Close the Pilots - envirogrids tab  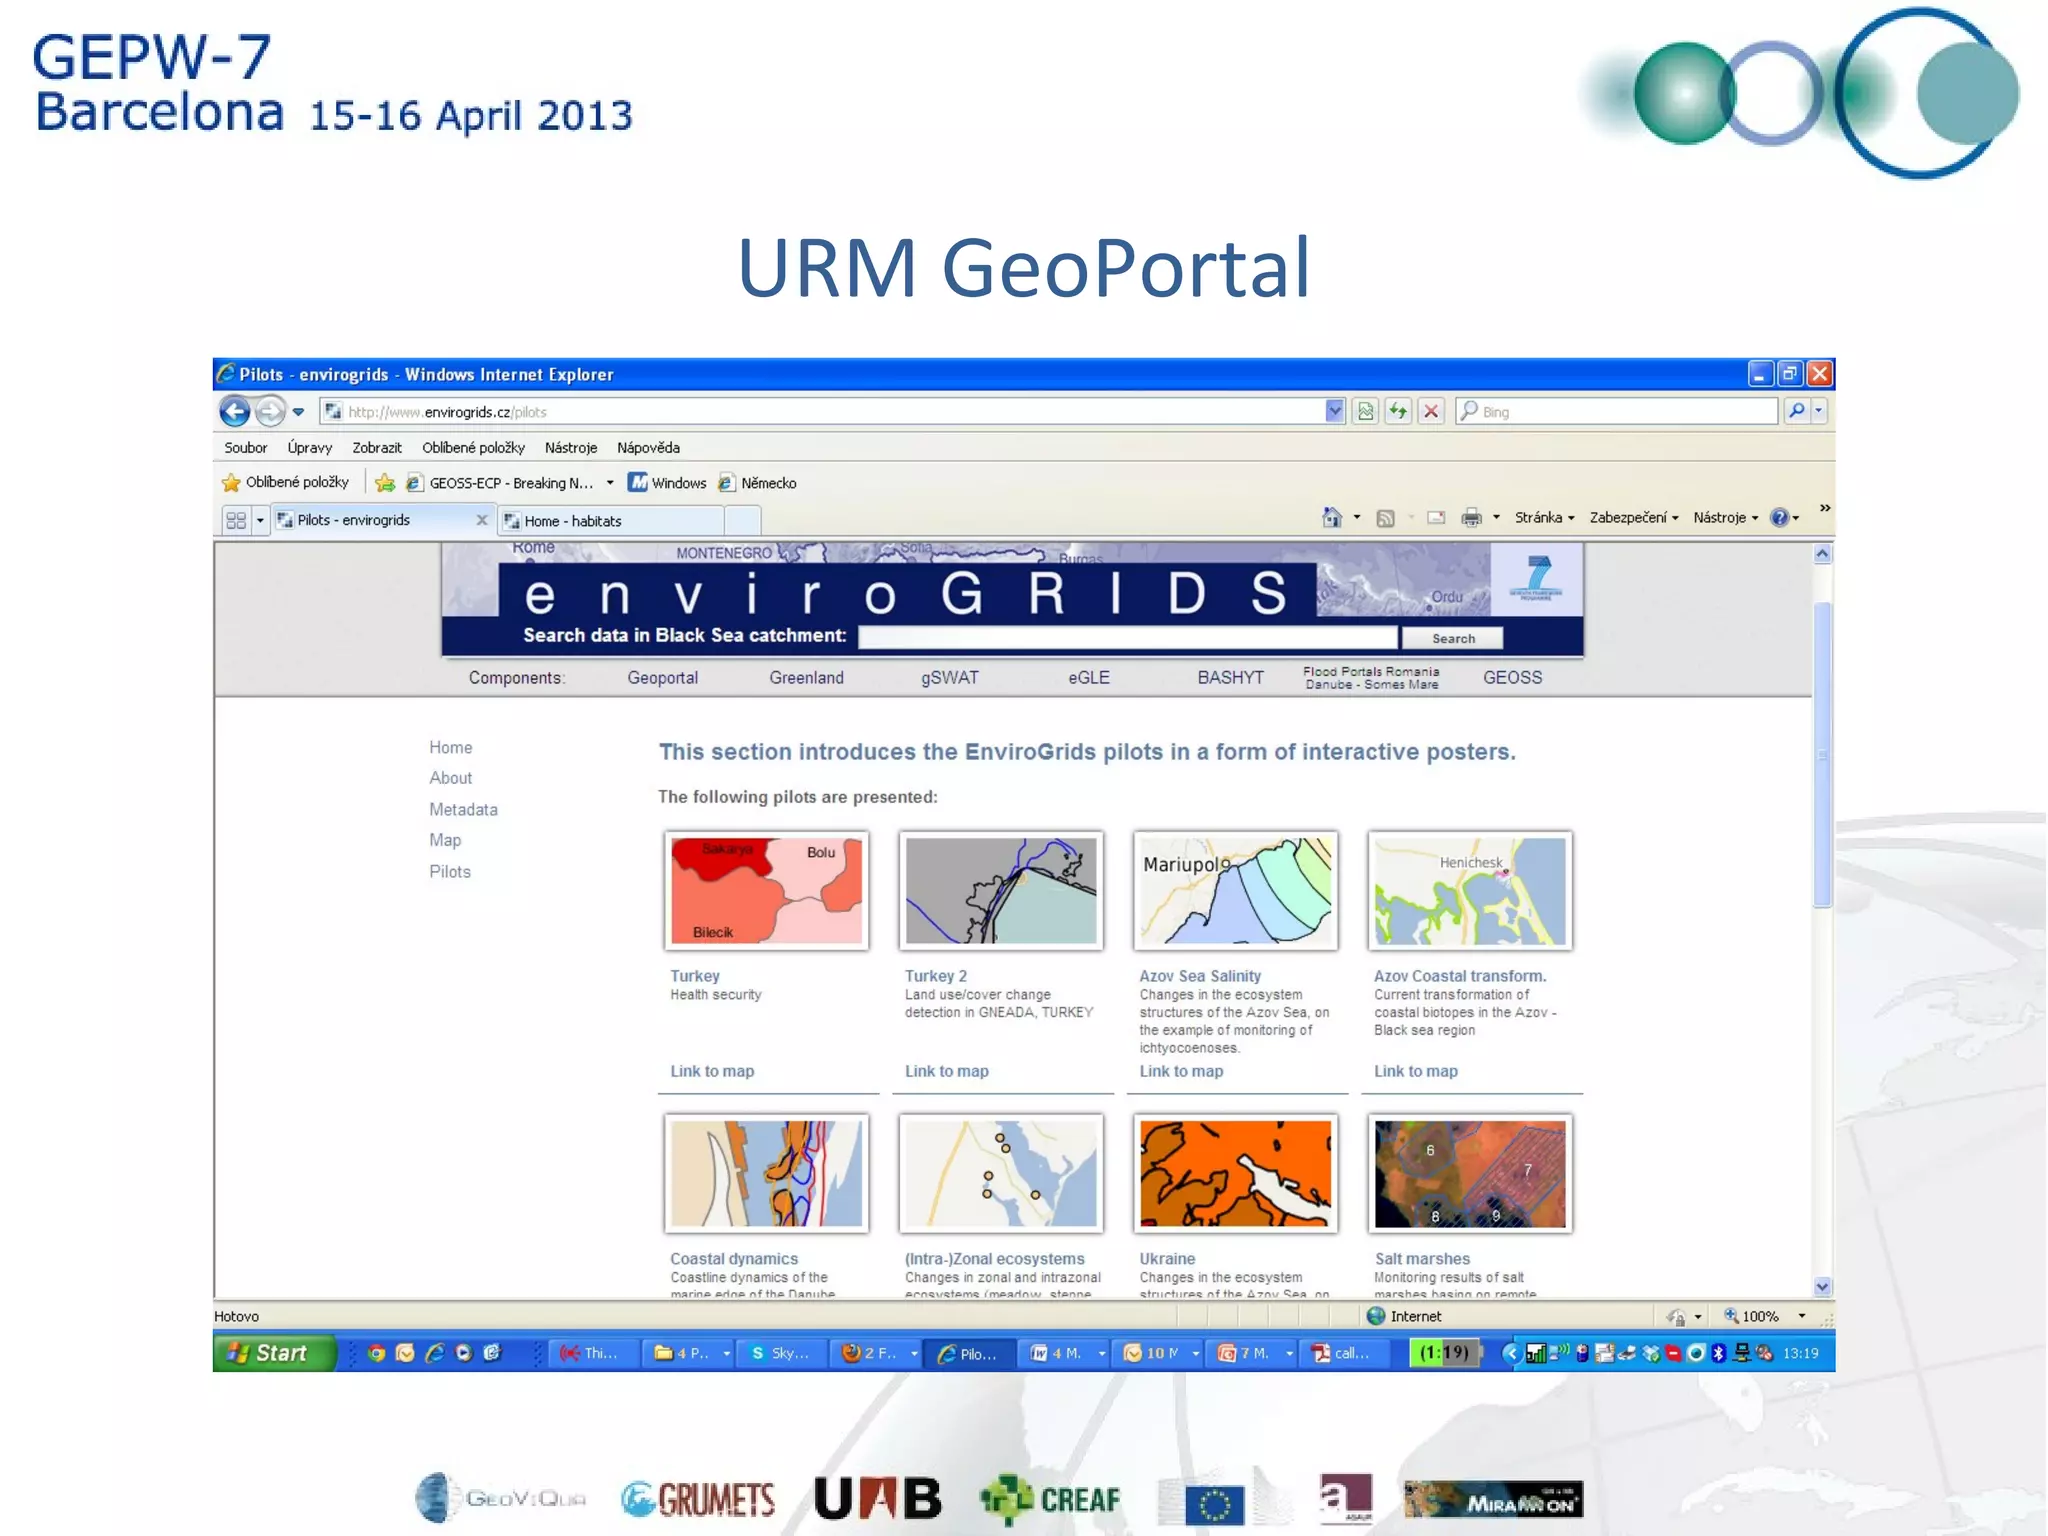[482, 520]
